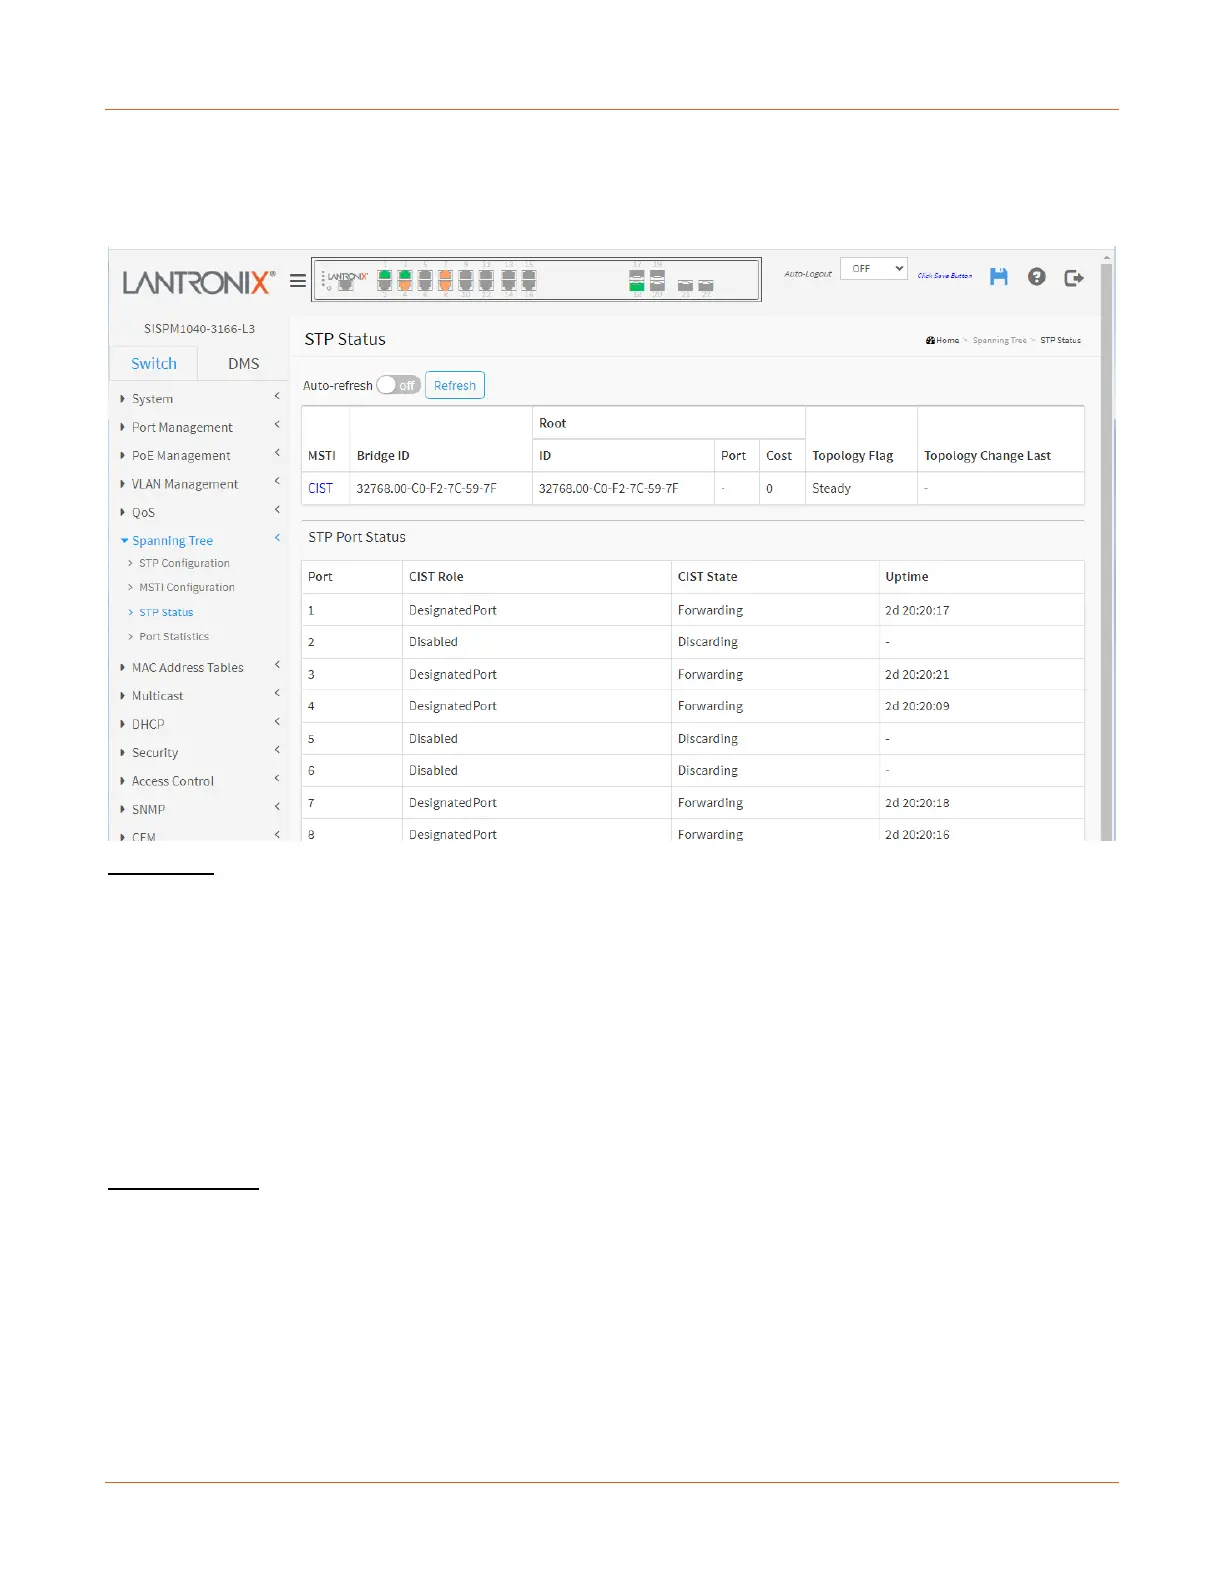The image size is (1224, 1584).
Task: Click the Refresh button
Action: [x=455, y=385]
